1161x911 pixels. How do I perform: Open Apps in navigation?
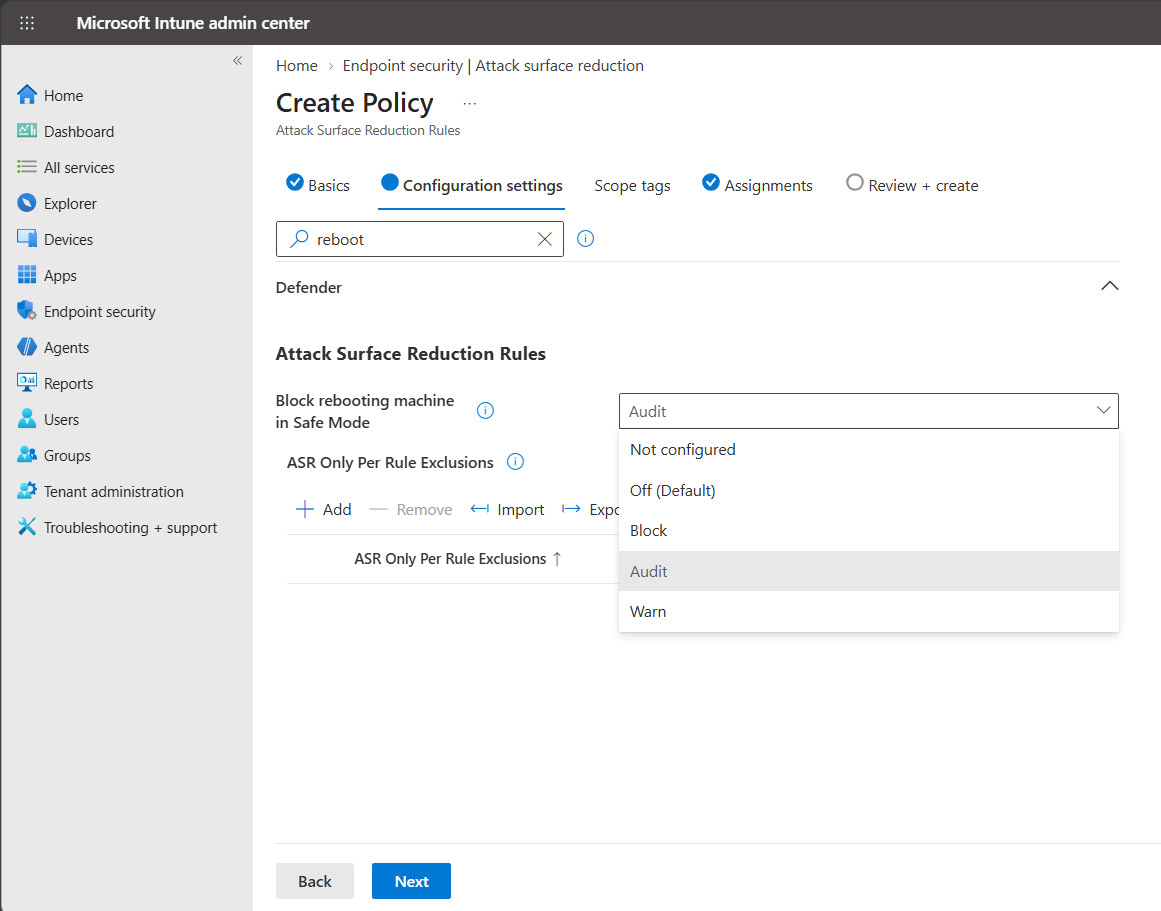pos(60,276)
